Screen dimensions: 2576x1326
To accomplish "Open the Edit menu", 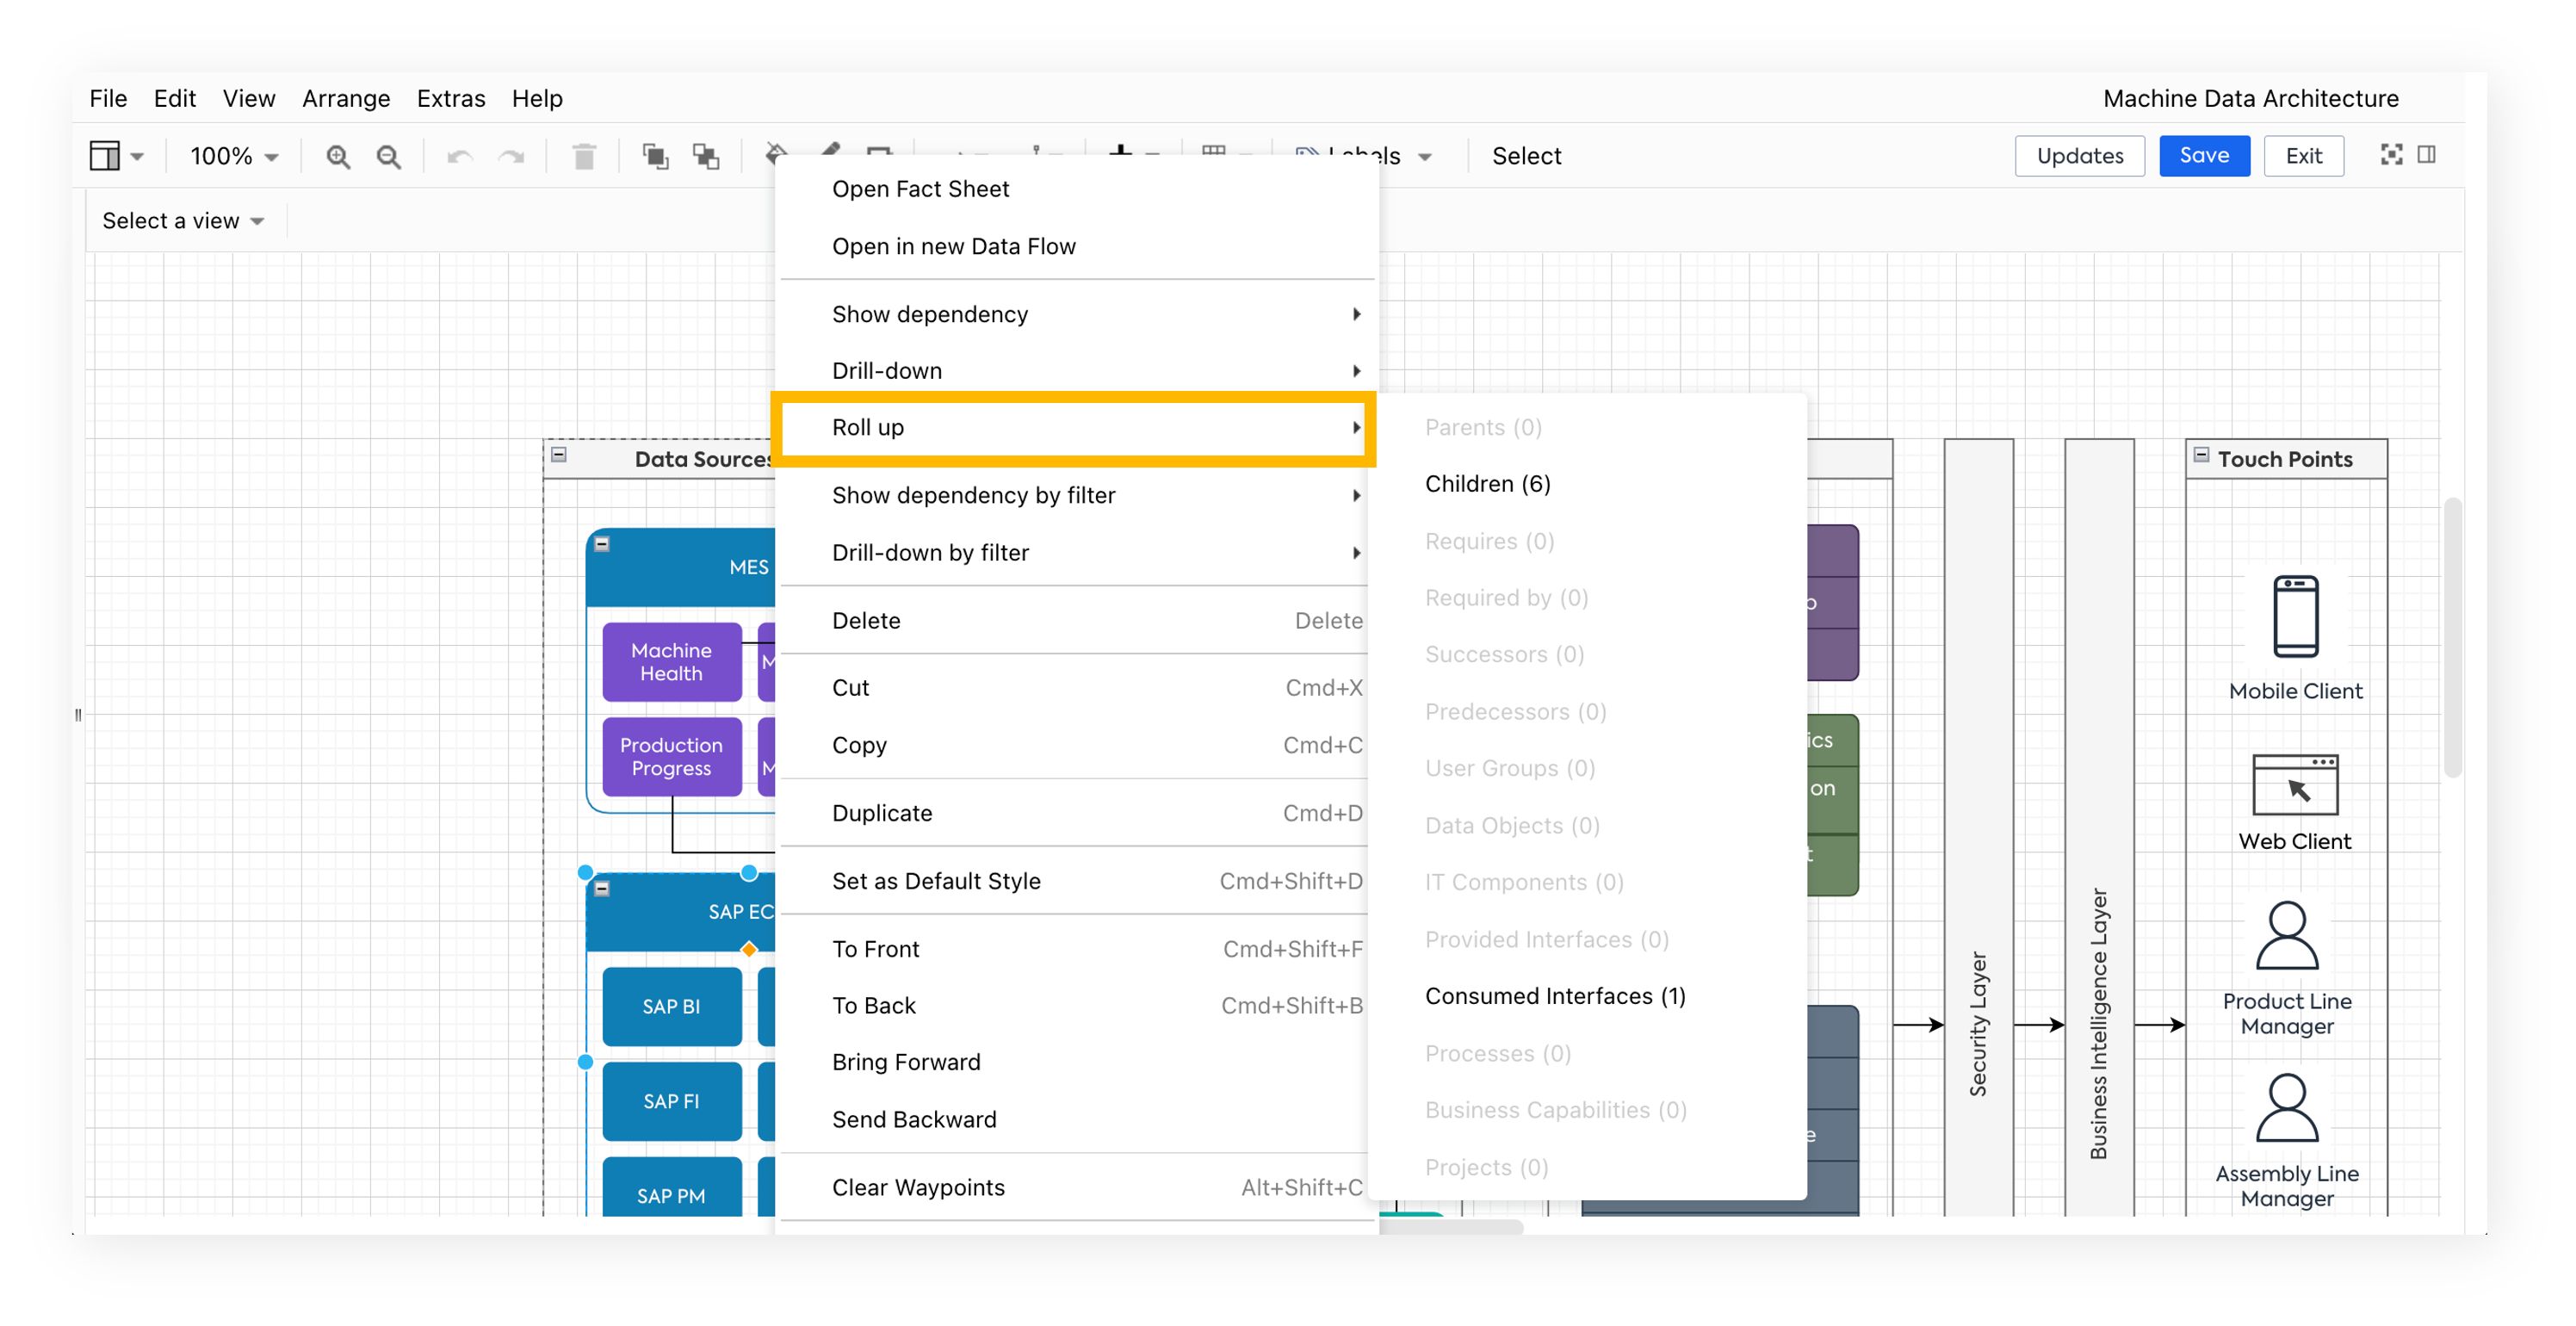I will (175, 98).
